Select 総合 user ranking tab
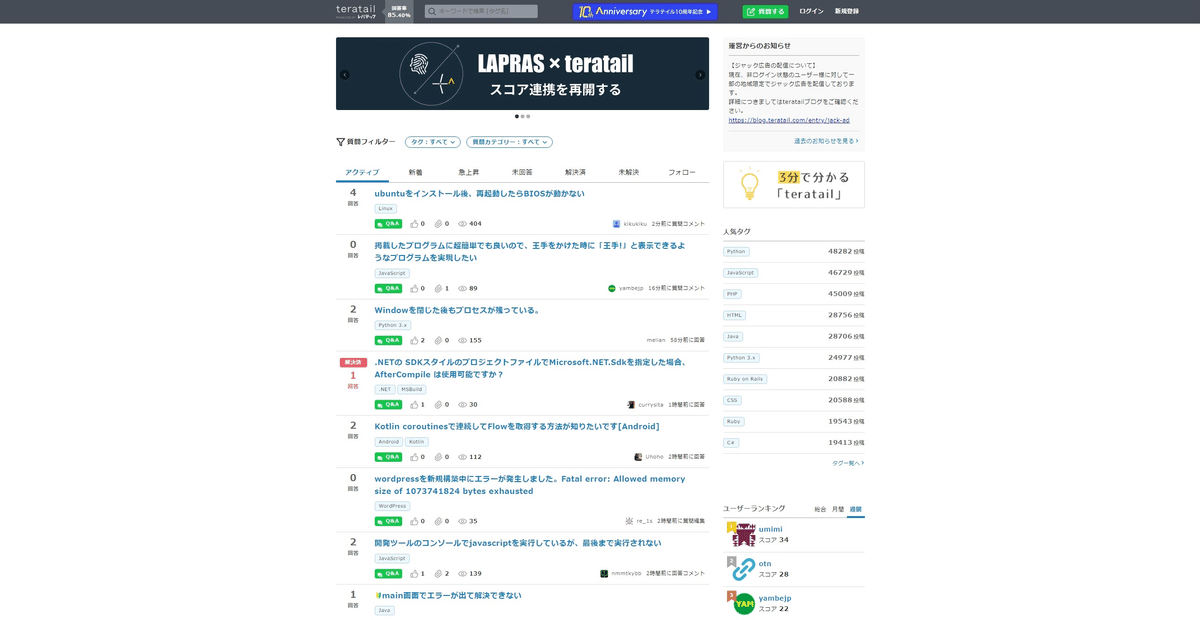The height and width of the screenshot is (620, 1200). (x=820, y=509)
